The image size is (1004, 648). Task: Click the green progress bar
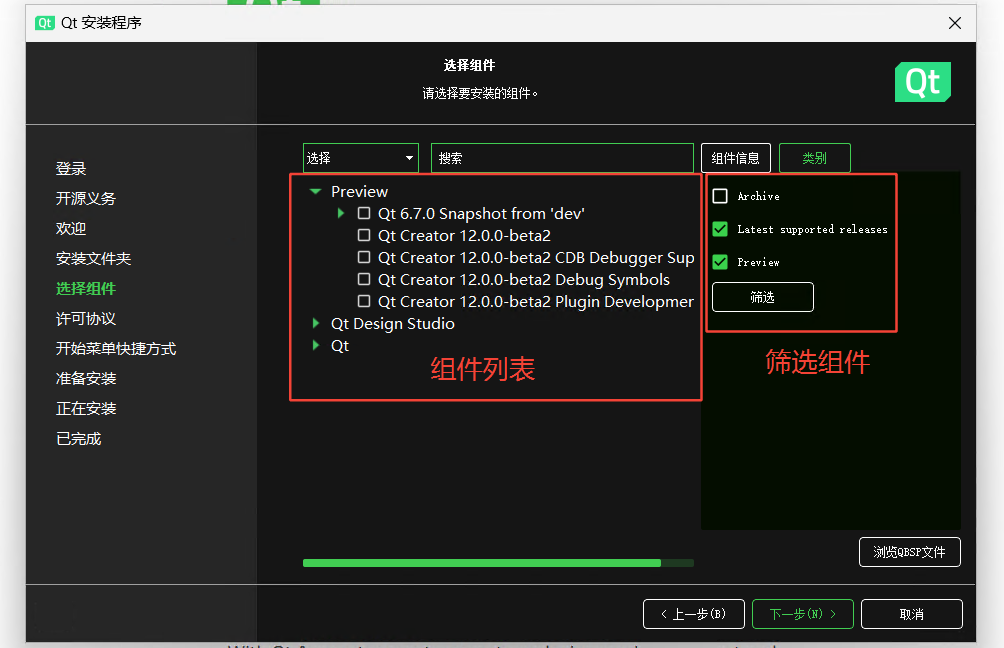pos(498,563)
